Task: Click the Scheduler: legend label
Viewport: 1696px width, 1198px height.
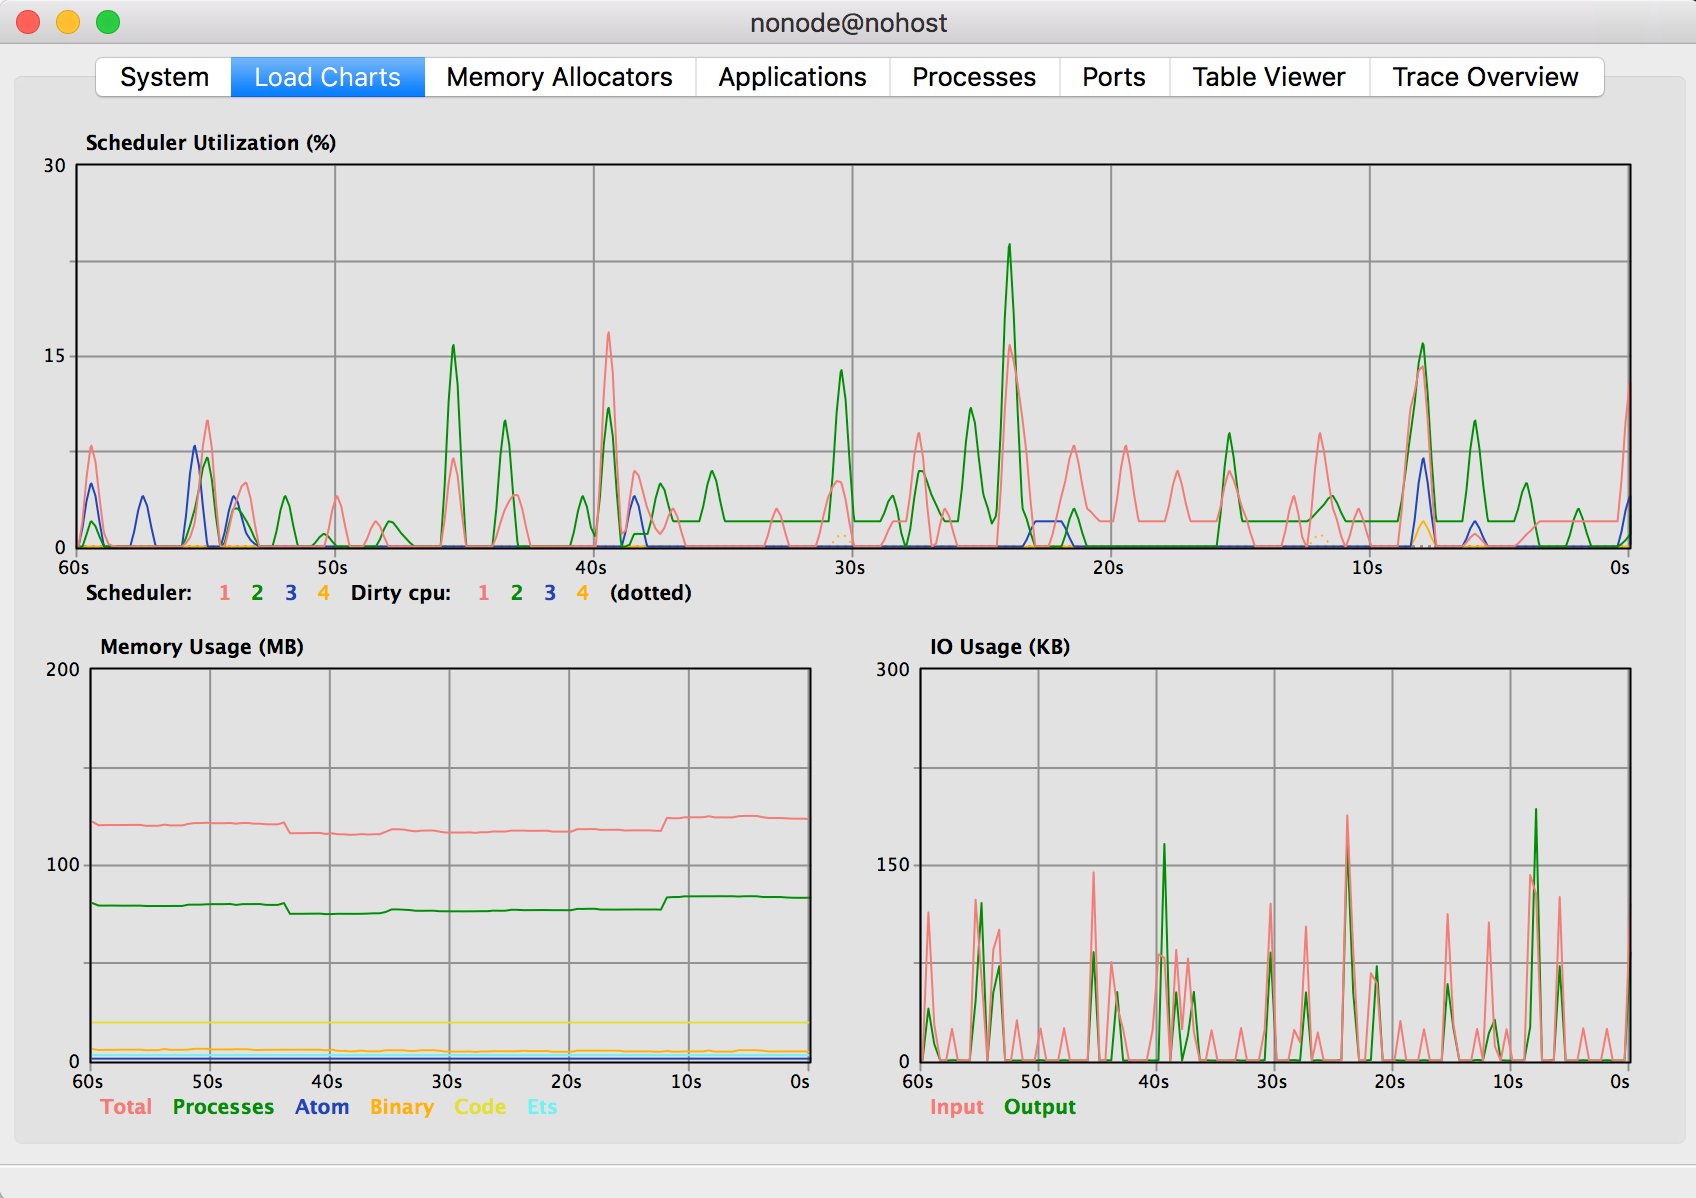Action: coord(139,593)
